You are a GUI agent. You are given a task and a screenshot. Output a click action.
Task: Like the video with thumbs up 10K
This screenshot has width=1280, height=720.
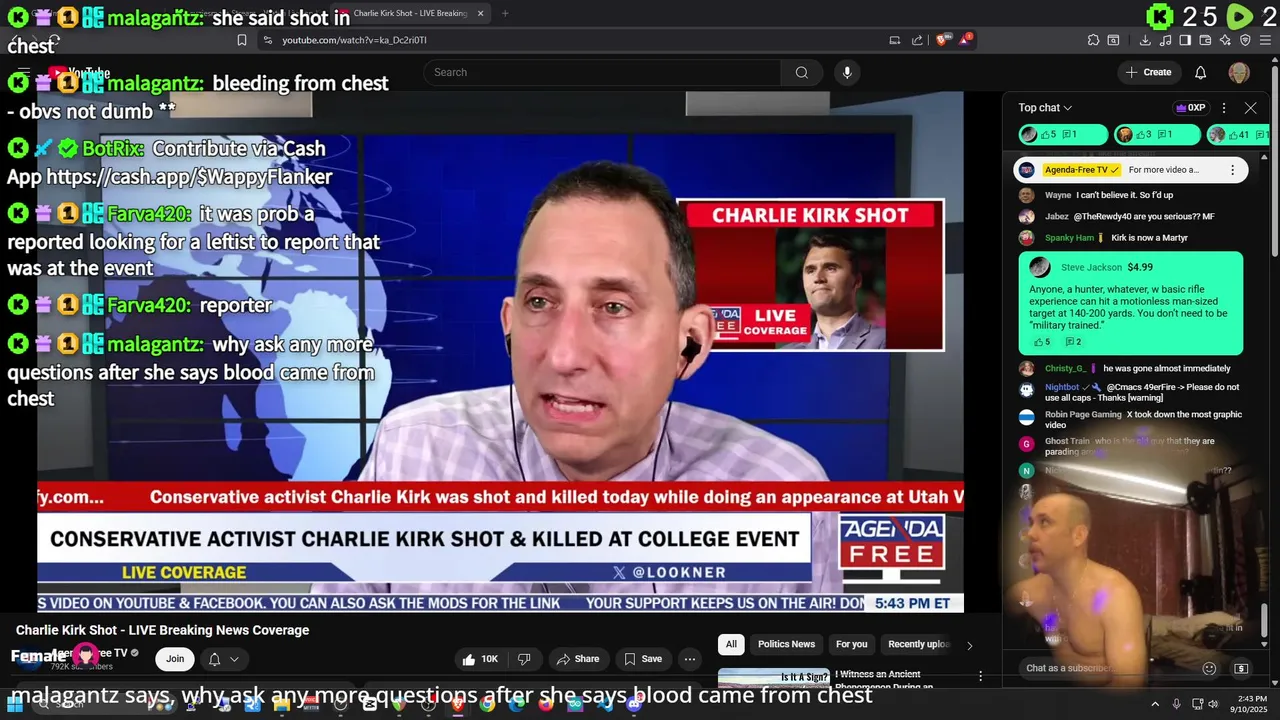(x=480, y=659)
